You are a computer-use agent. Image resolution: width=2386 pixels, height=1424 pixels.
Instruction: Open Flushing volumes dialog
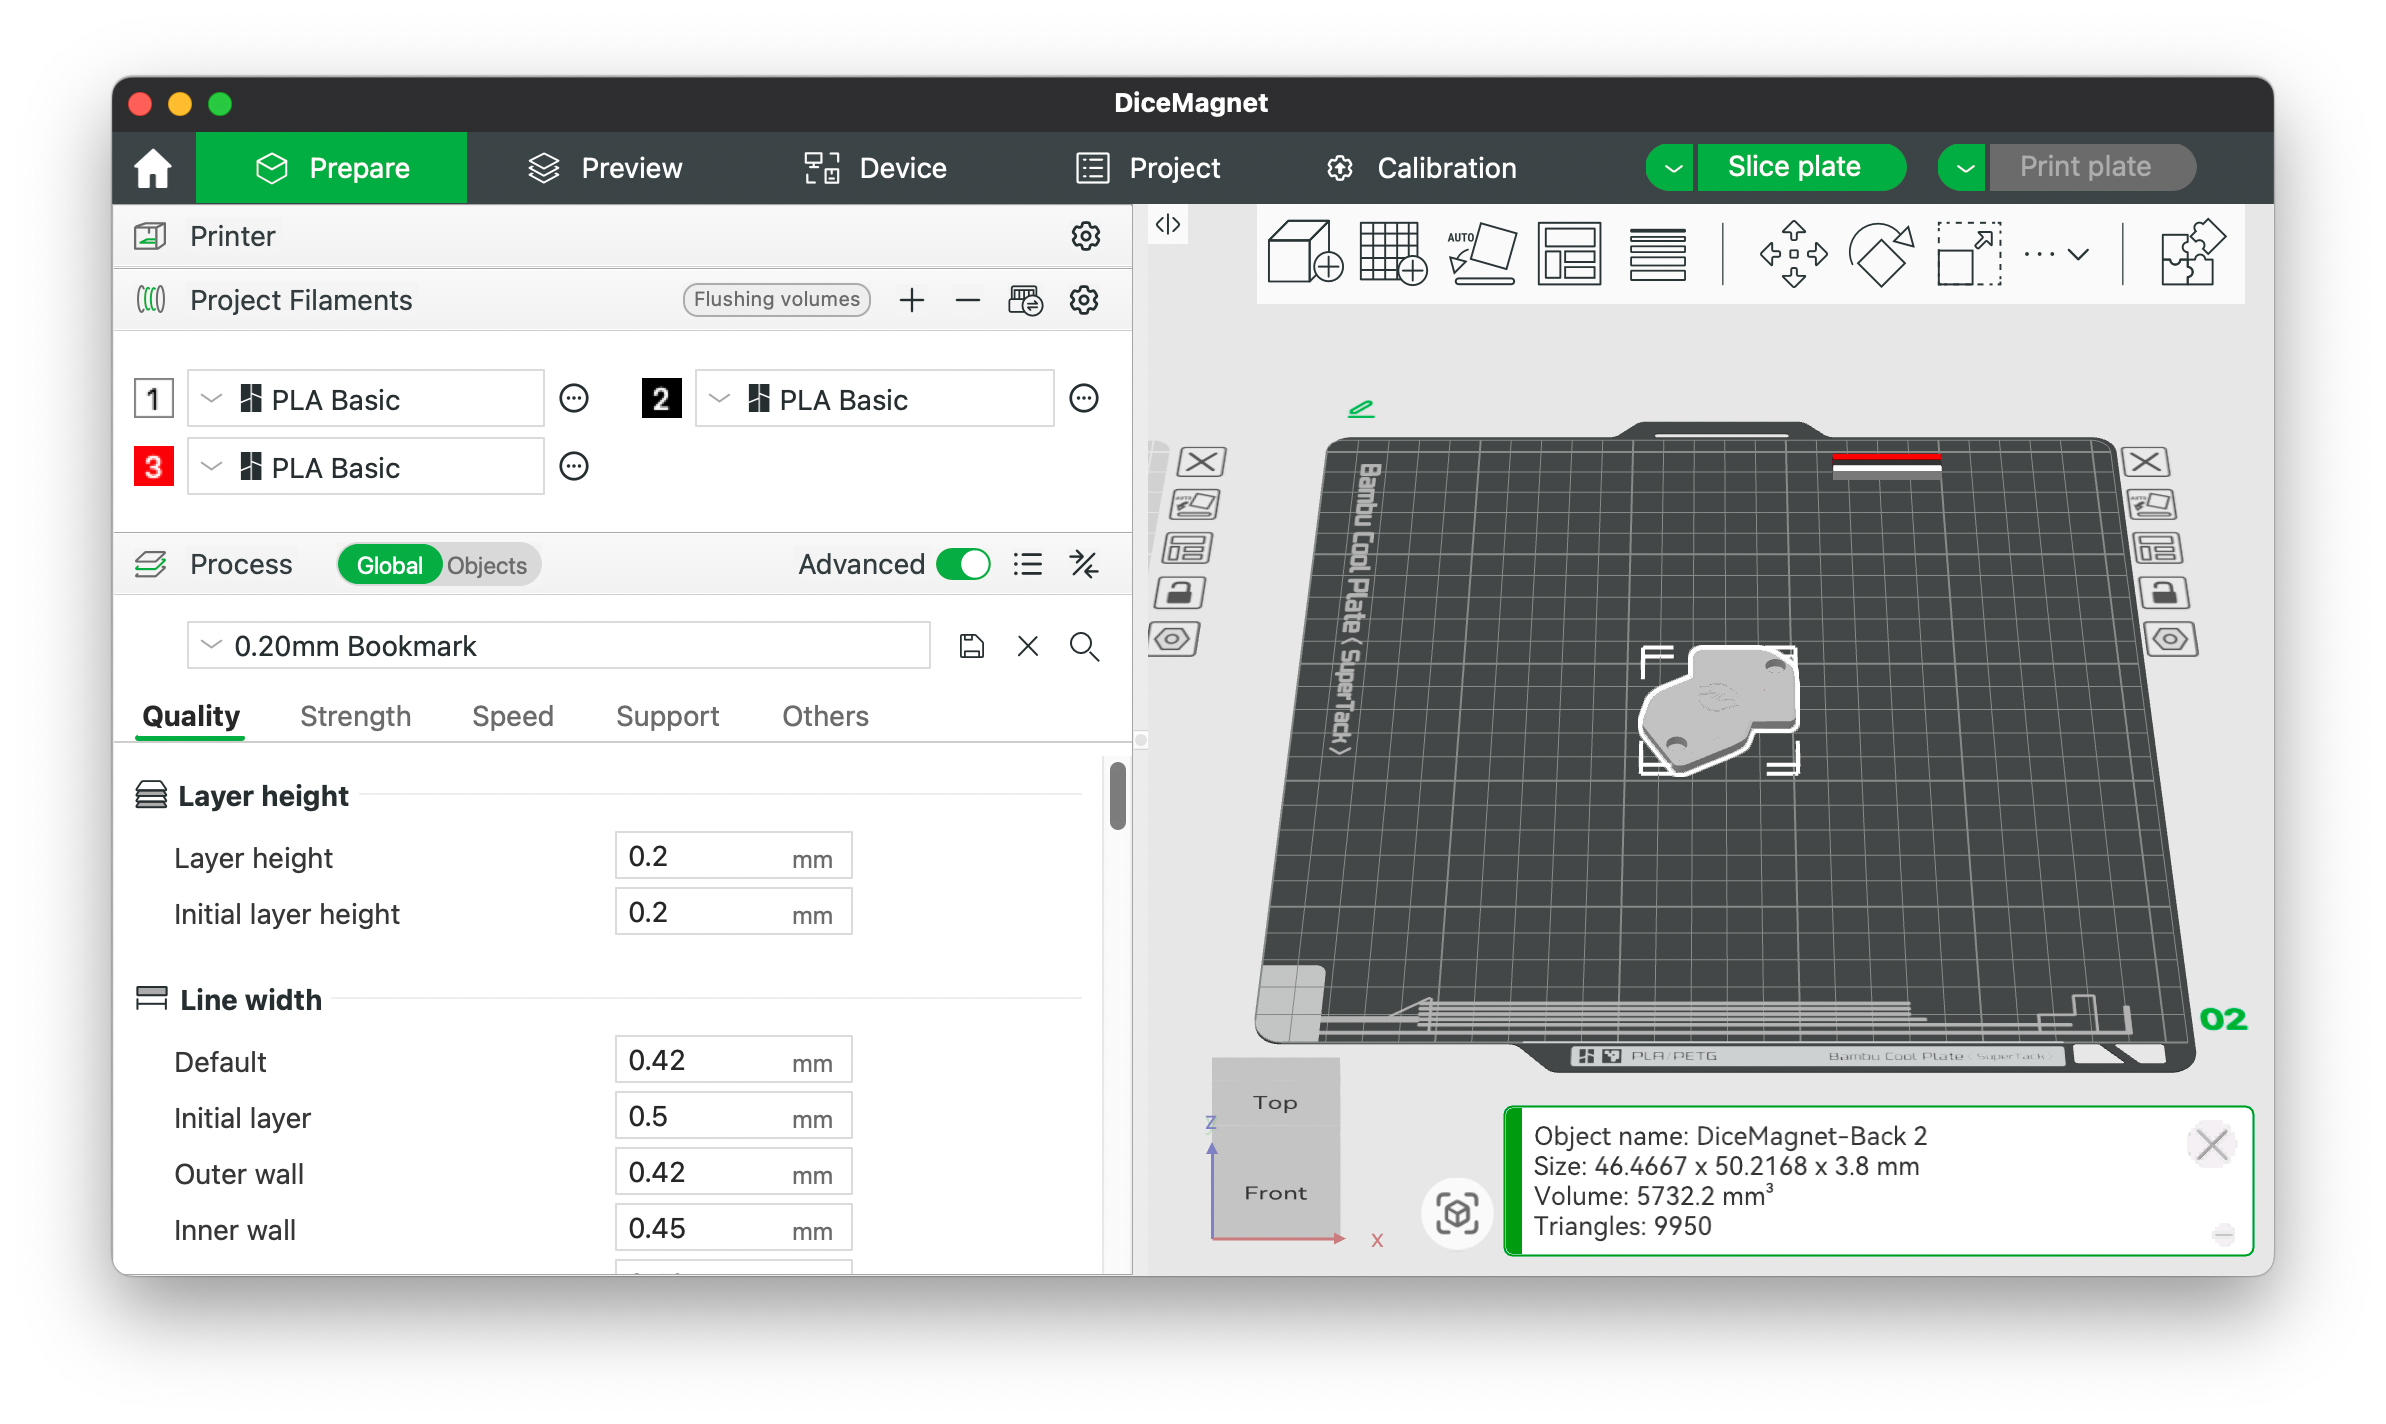(776, 299)
